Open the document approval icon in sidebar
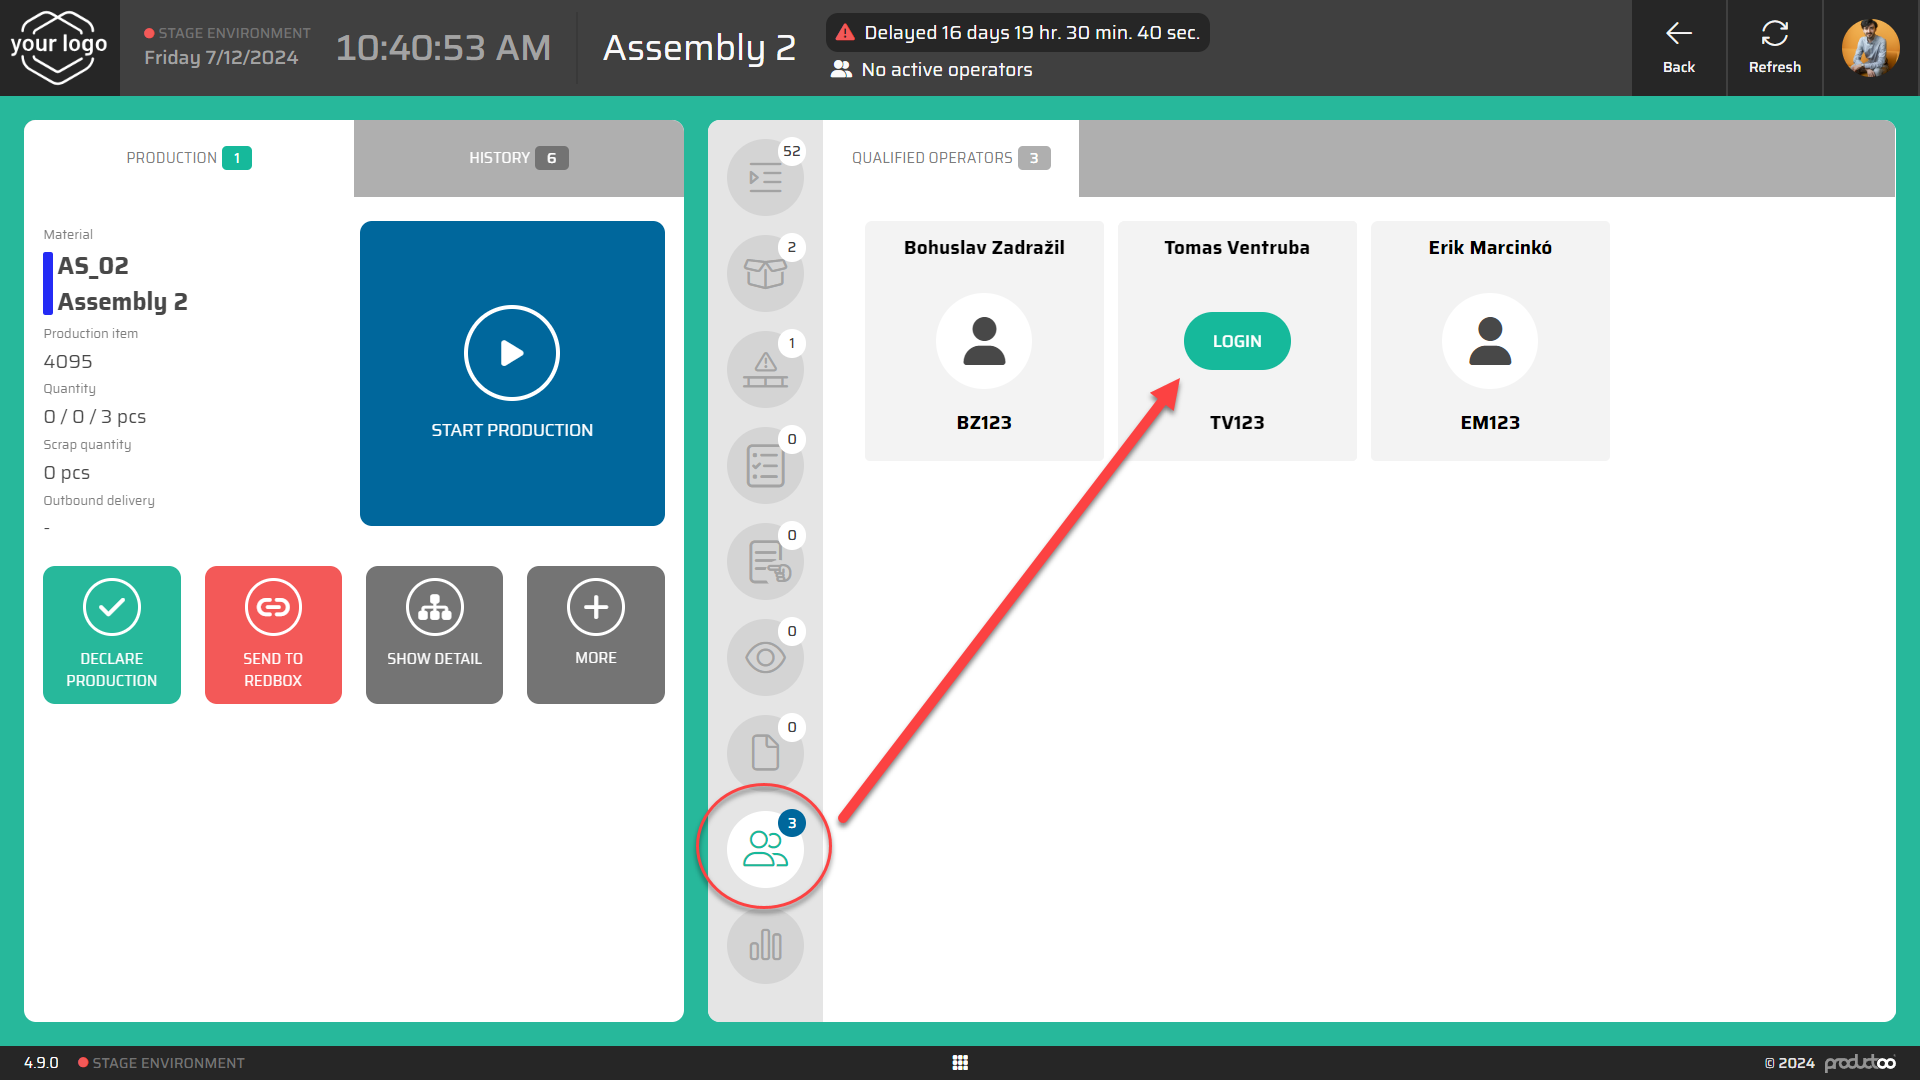Screen dimensions: 1920x1080 [765, 561]
